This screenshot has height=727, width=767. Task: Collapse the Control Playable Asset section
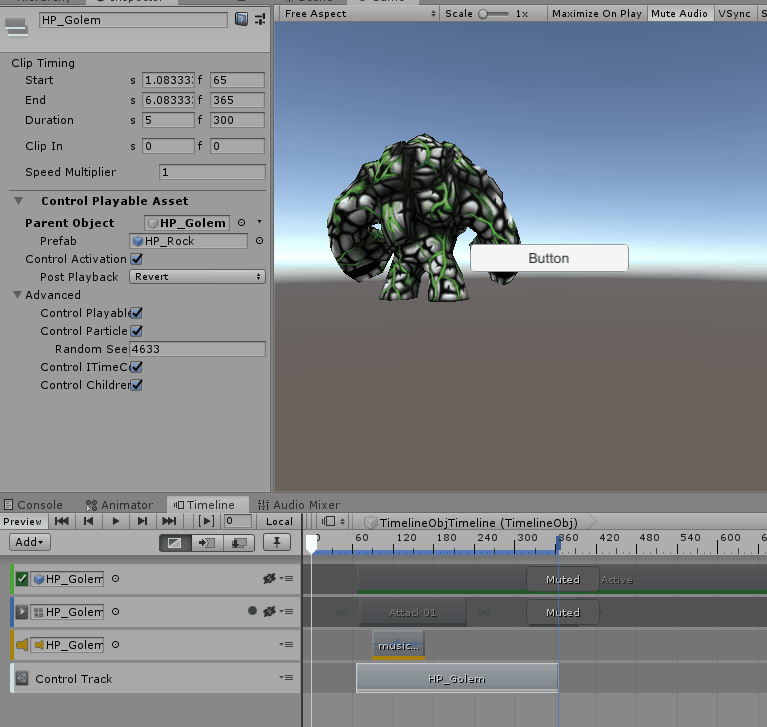[x=19, y=201]
